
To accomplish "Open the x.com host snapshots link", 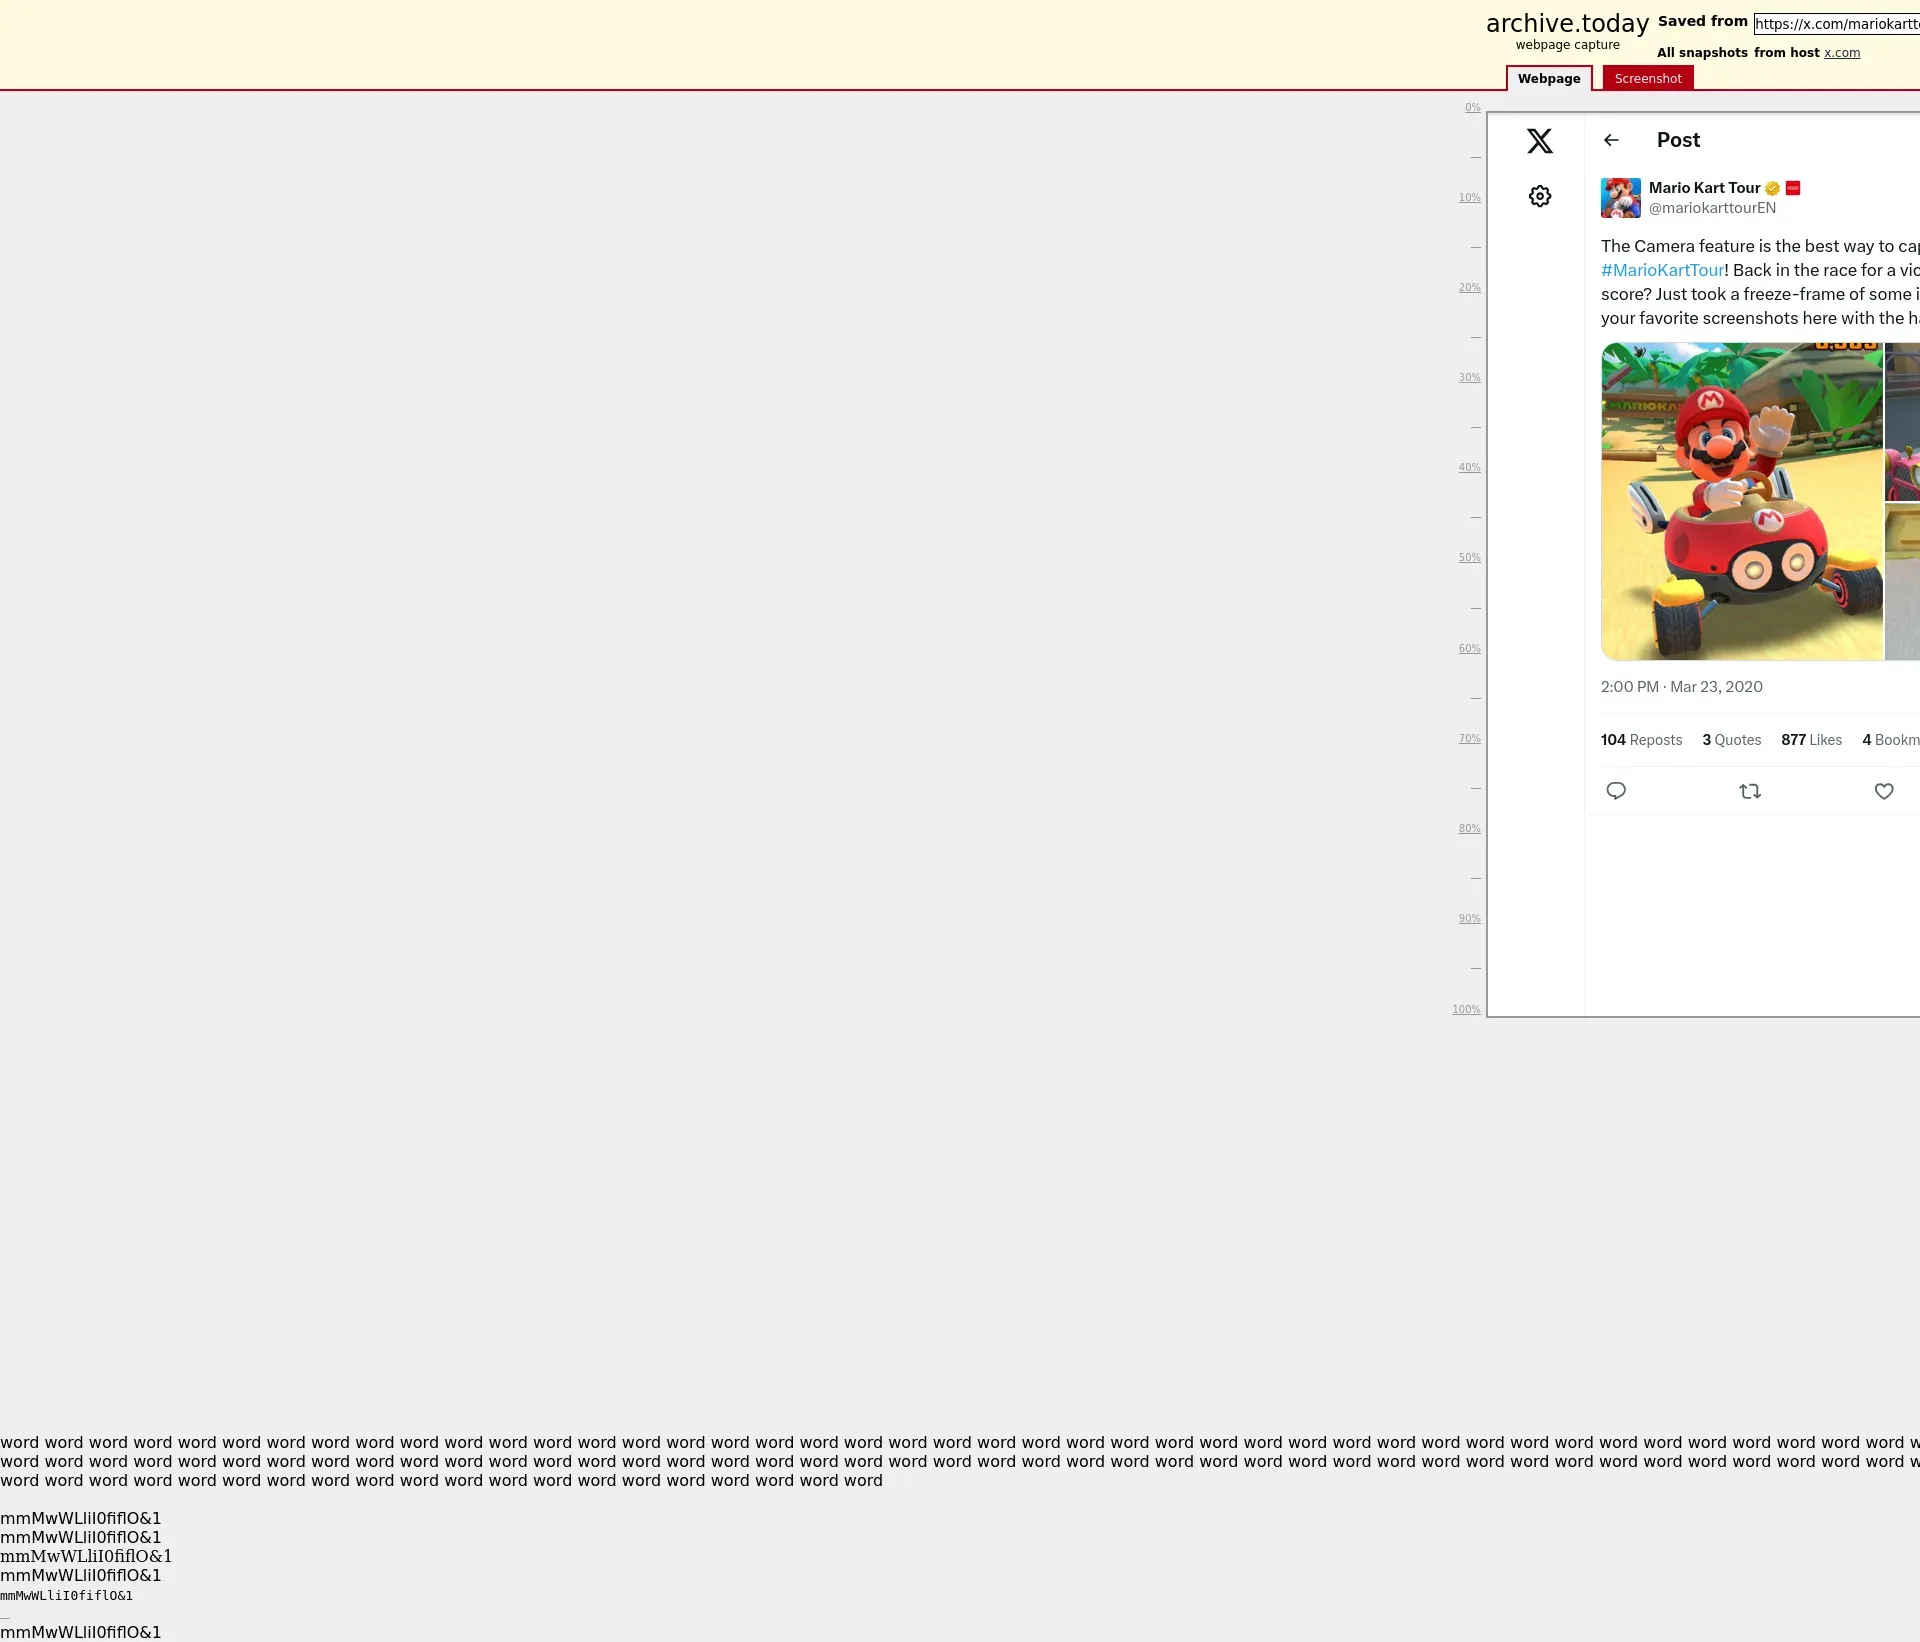I will 1842,53.
